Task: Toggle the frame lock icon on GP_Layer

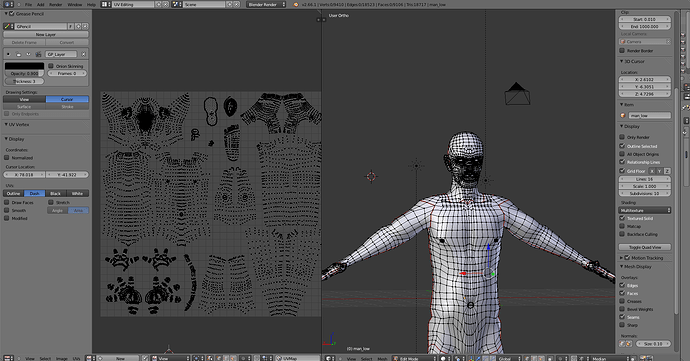Action: click(38, 54)
